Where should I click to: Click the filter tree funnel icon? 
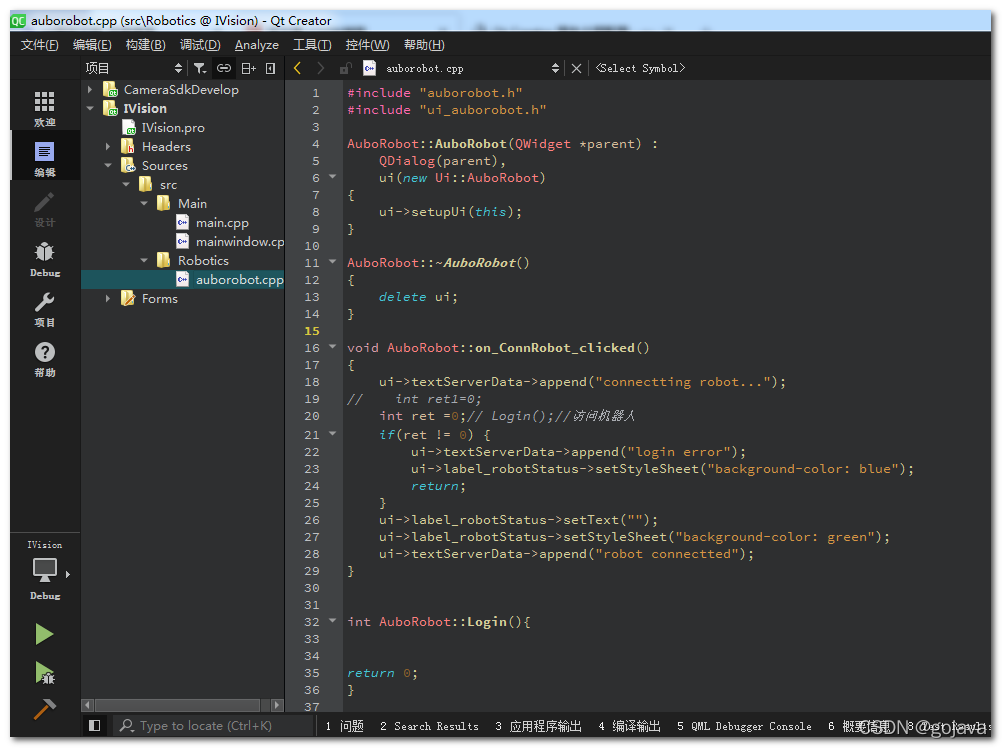click(x=200, y=68)
